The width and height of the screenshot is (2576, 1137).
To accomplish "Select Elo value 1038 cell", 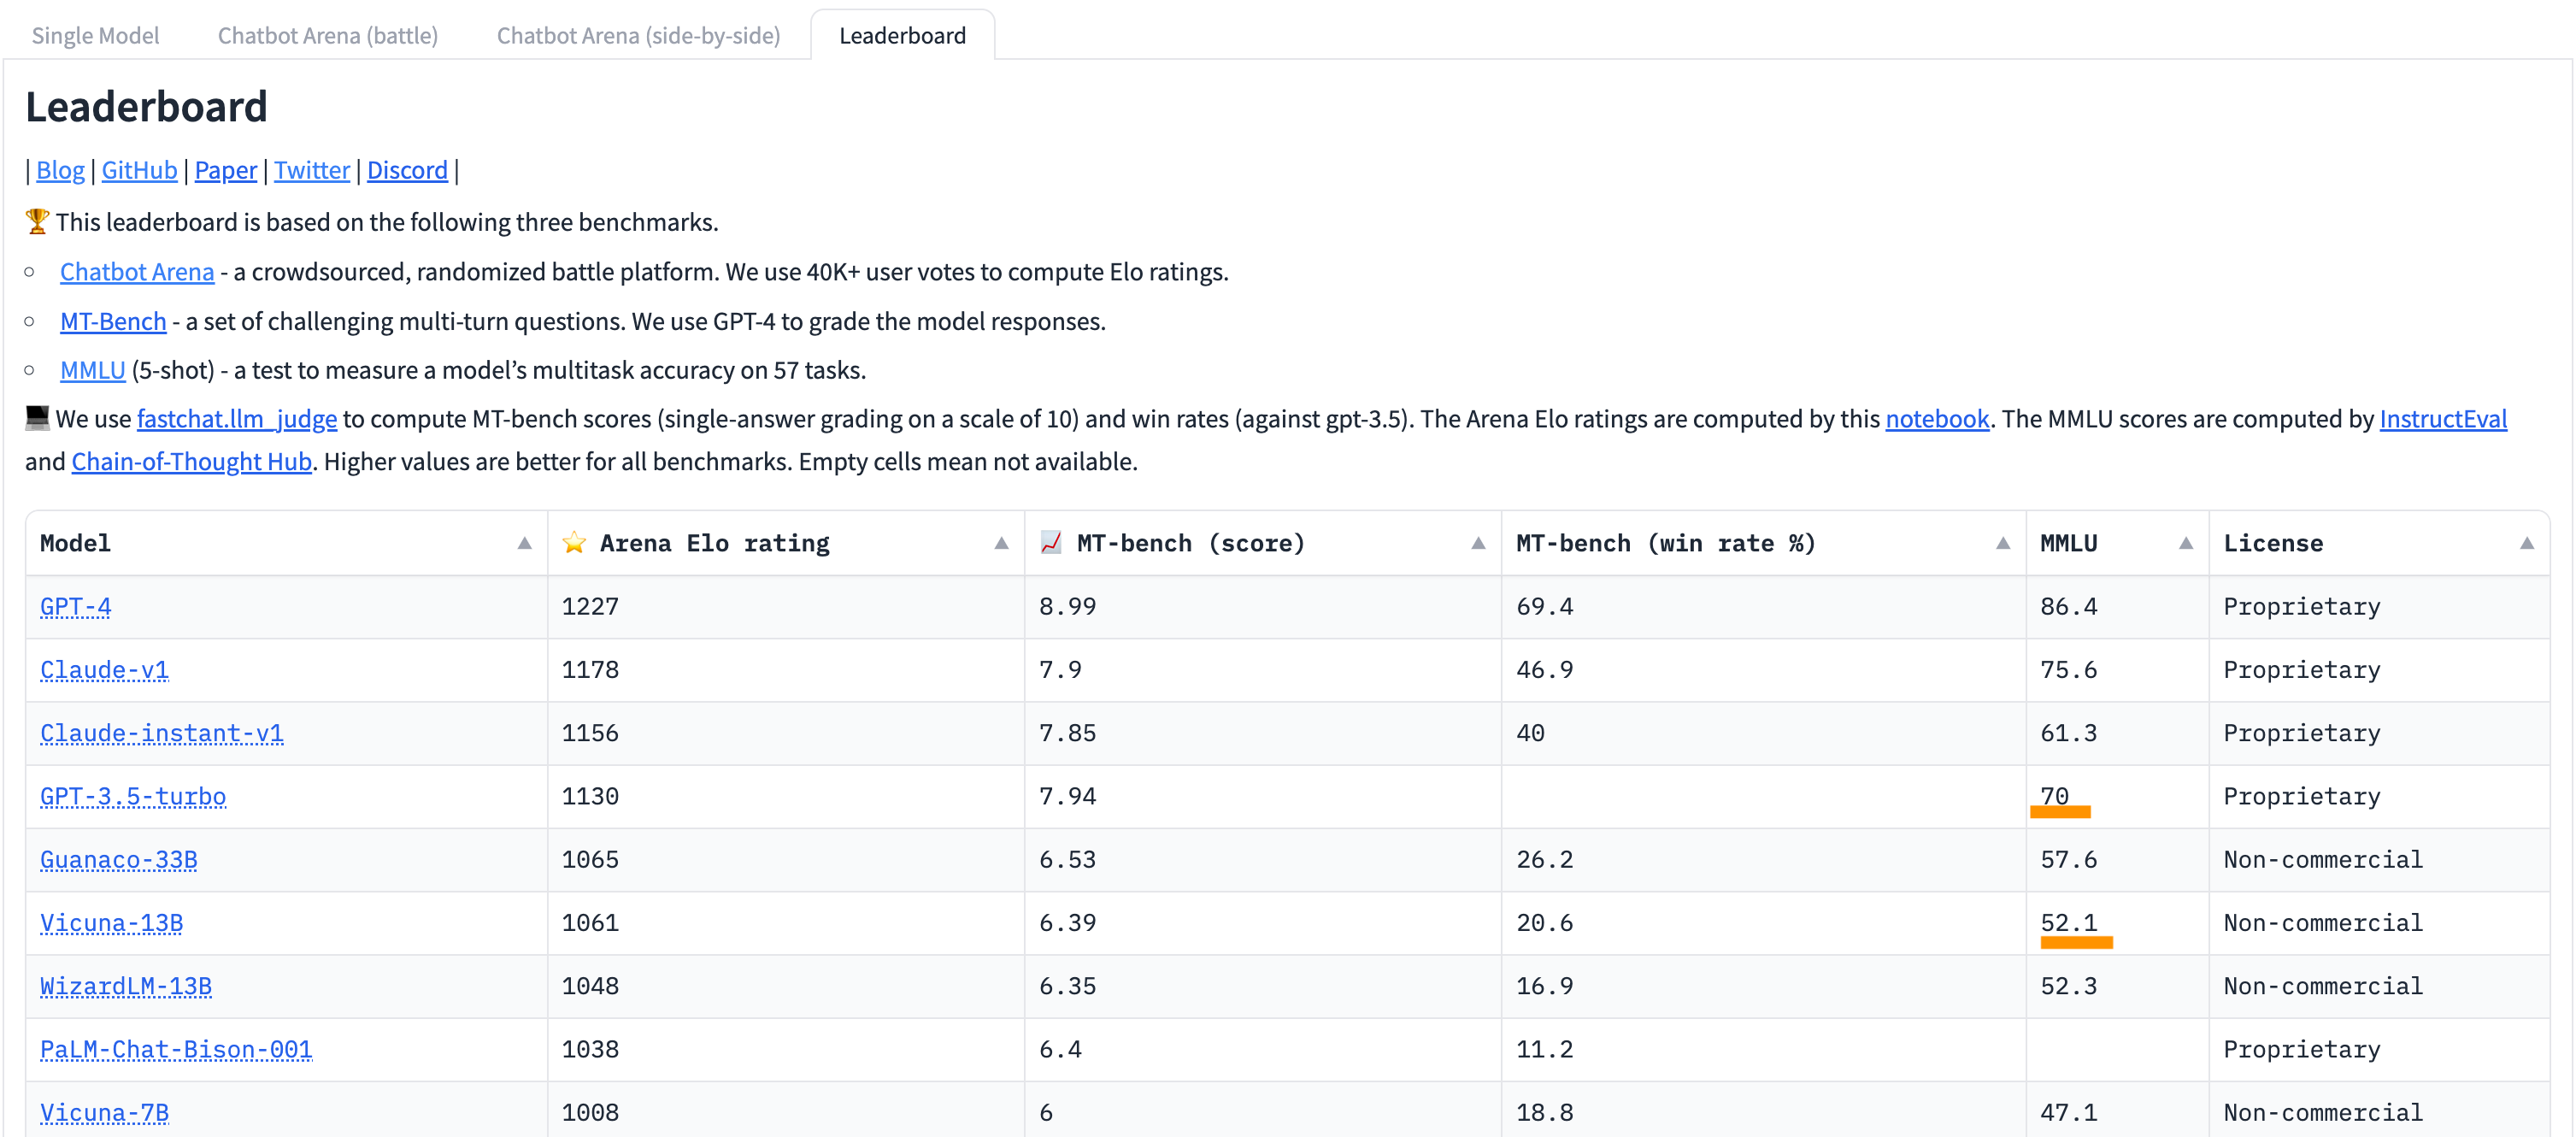I will pyautogui.click(x=785, y=1050).
